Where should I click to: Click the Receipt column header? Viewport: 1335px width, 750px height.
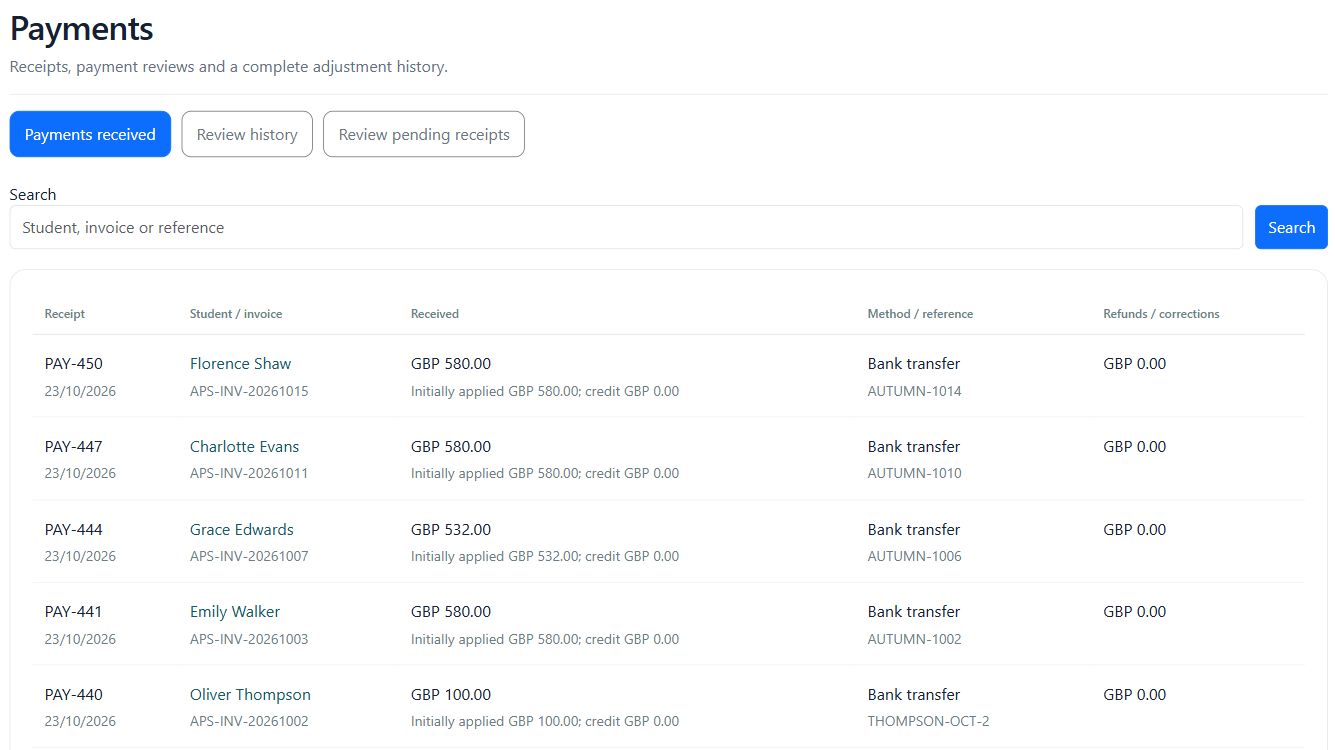(x=65, y=314)
